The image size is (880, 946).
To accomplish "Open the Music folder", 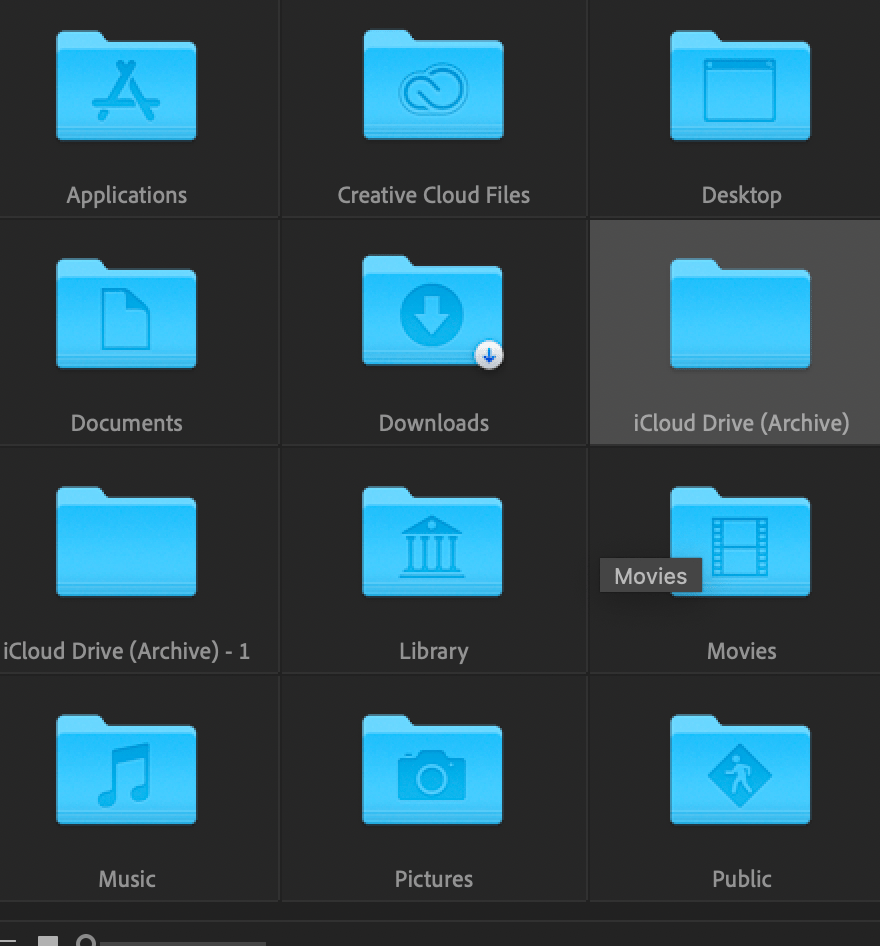I will coord(126,770).
